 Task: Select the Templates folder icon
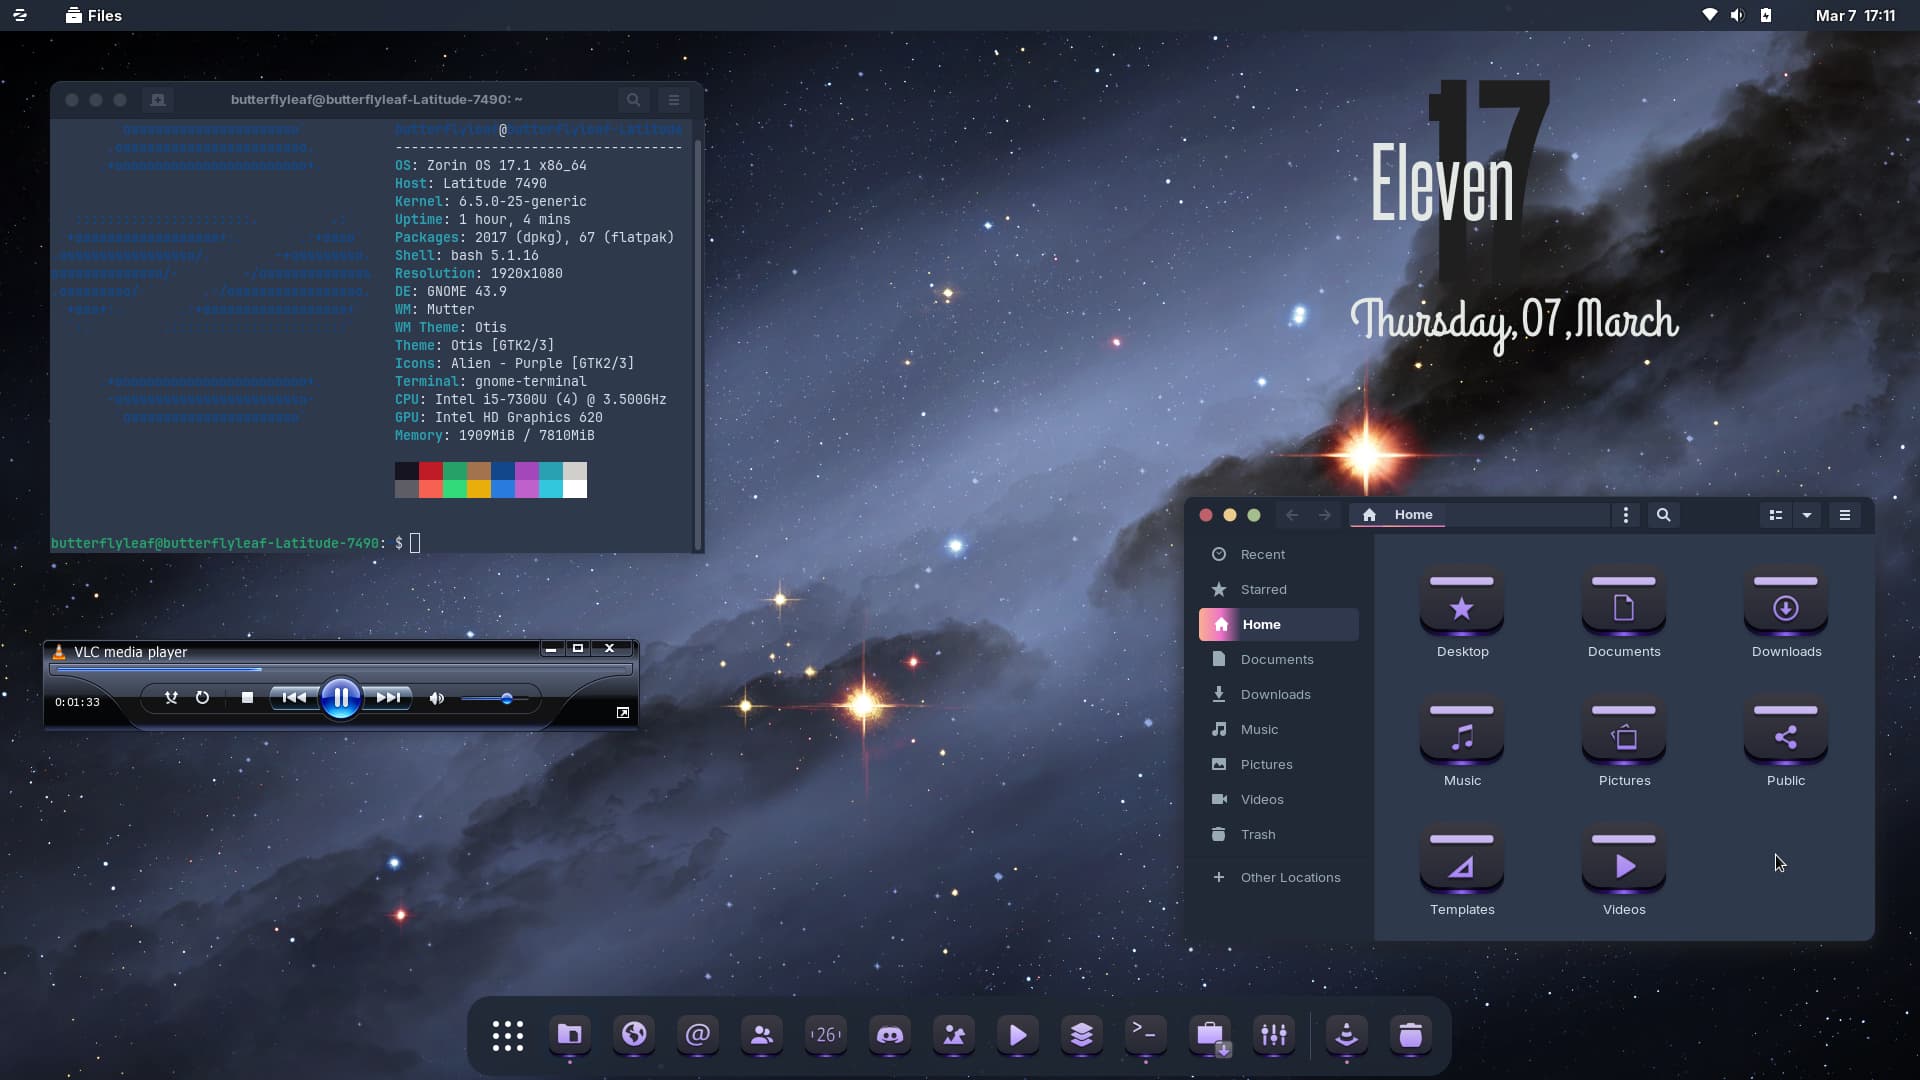tap(1462, 861)
